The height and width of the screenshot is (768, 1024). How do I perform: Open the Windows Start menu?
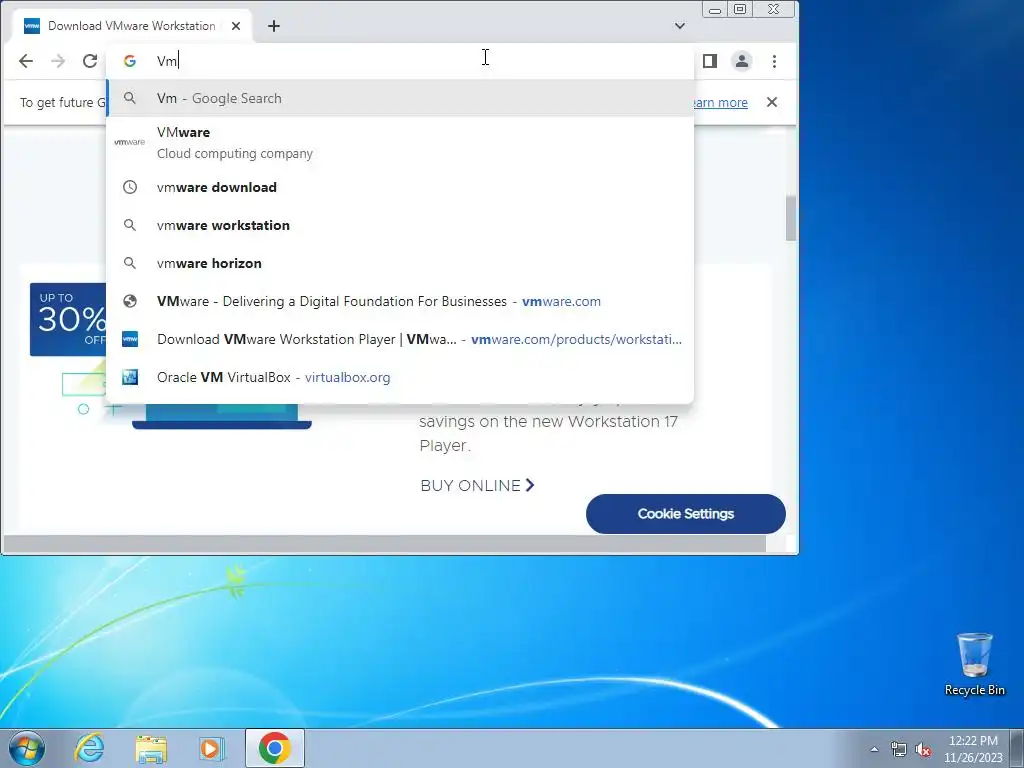point(27,748)
